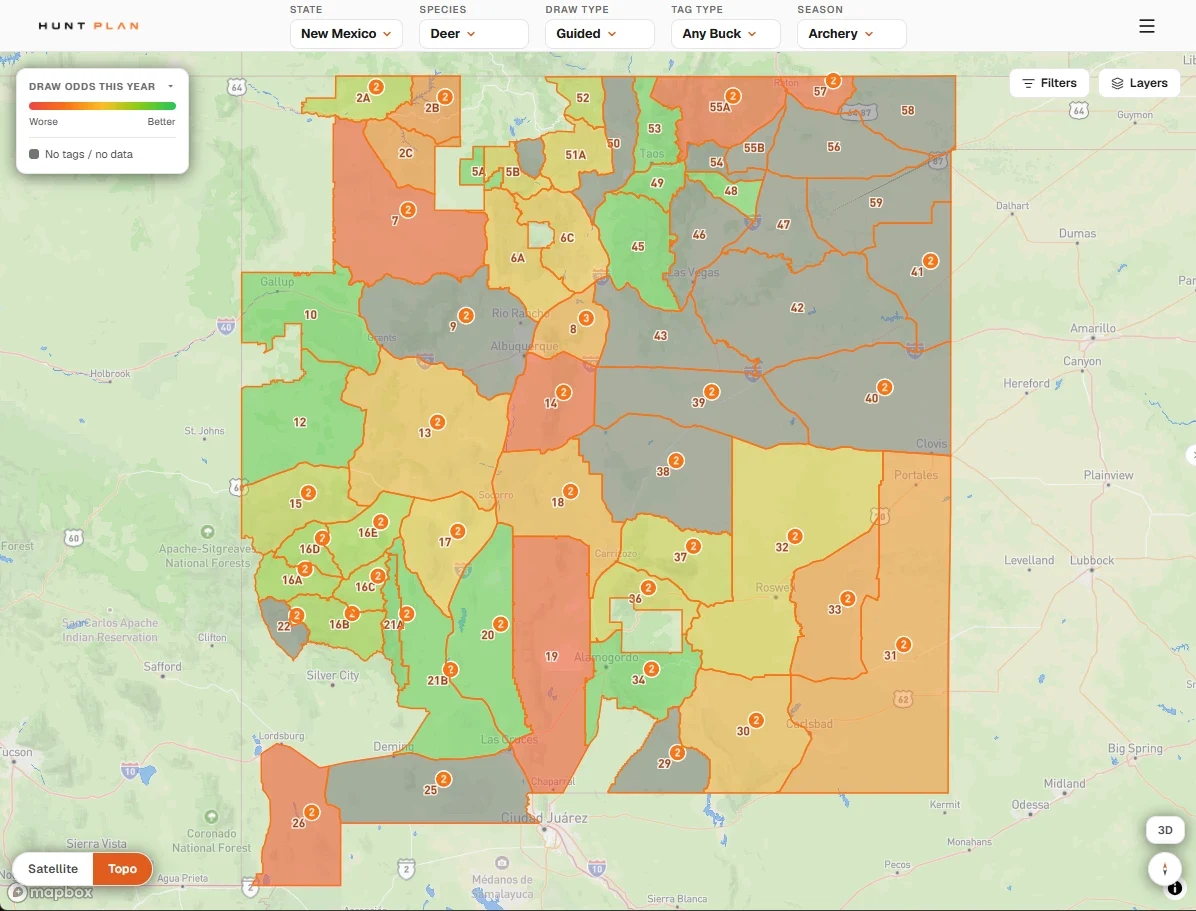The image size is (1196, 911).
Task: Click the badge numbered 3 on unit 8
Action: point(586,318)
